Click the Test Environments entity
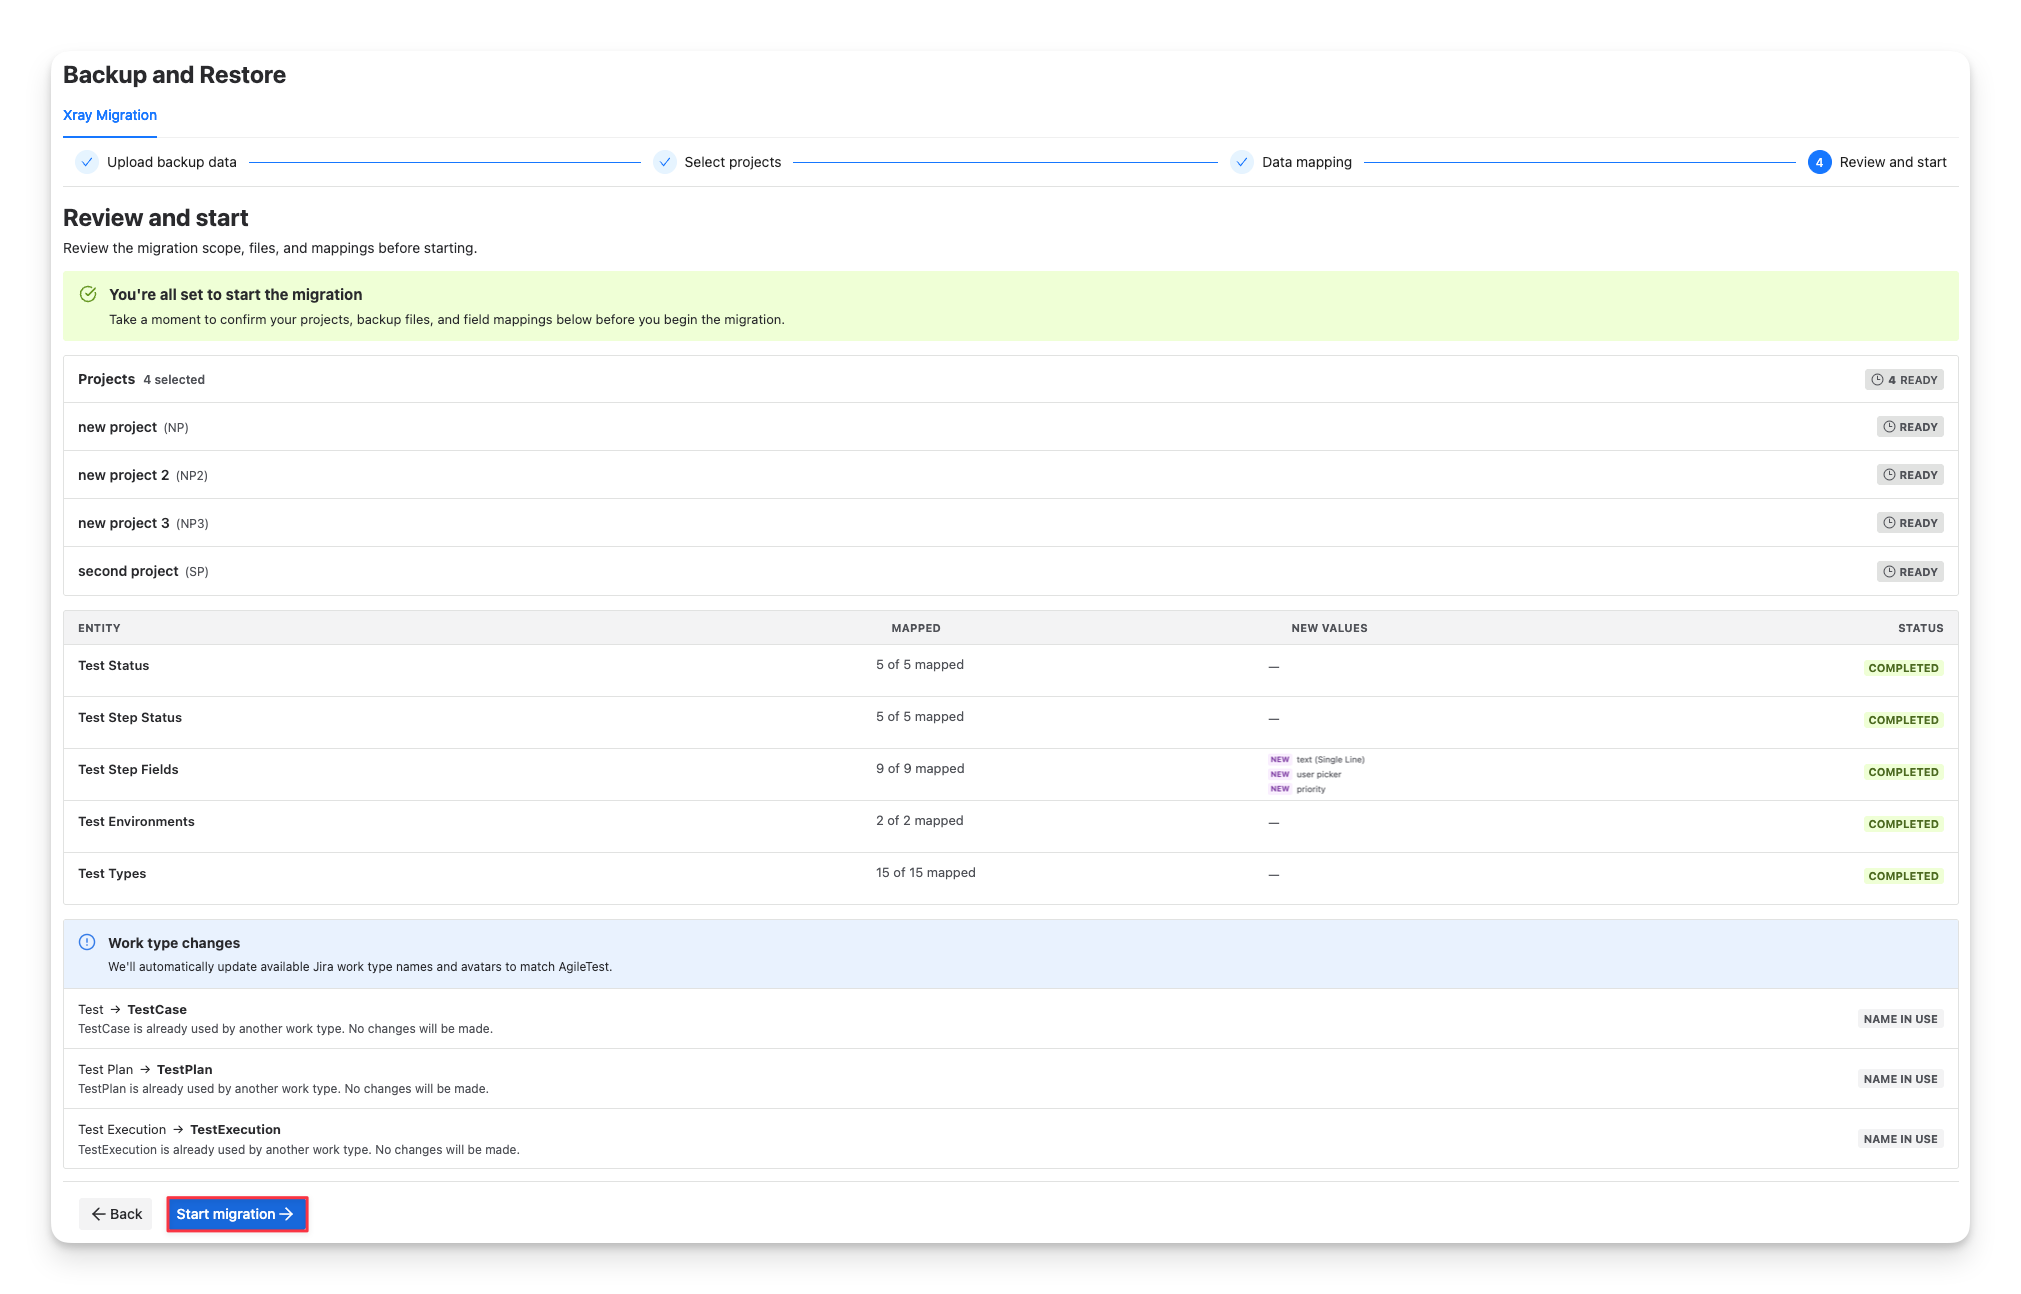2021x1294 pixels. pyautogui.click(x=136, y=821)
